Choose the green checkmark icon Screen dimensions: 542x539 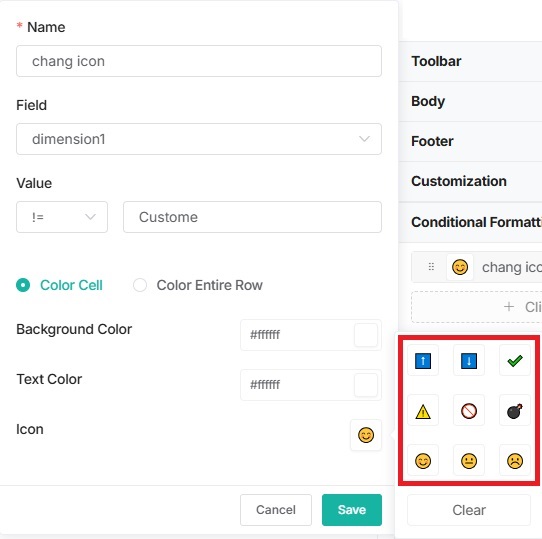515,361
